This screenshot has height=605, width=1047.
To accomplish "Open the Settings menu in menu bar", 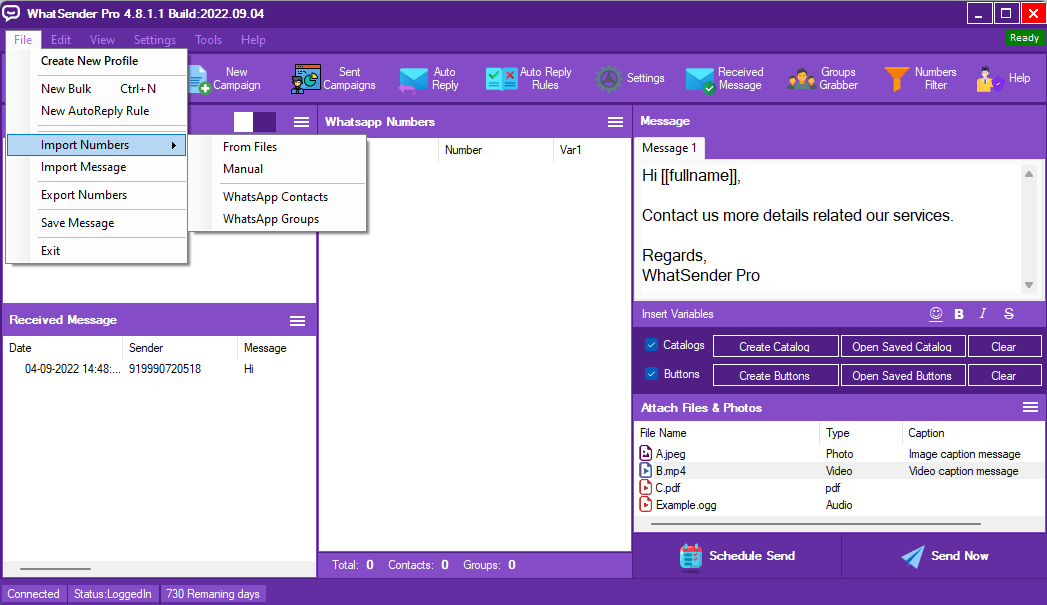I will pyautogui.click(x=154, y=40).
